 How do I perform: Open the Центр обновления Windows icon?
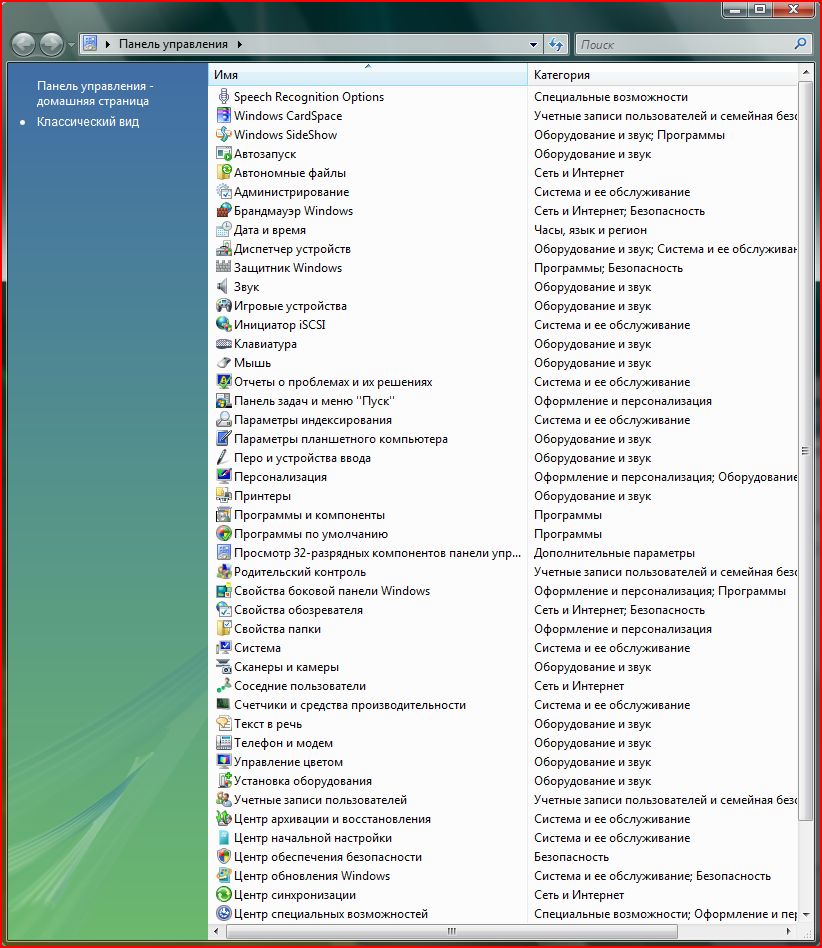point(224,876)
